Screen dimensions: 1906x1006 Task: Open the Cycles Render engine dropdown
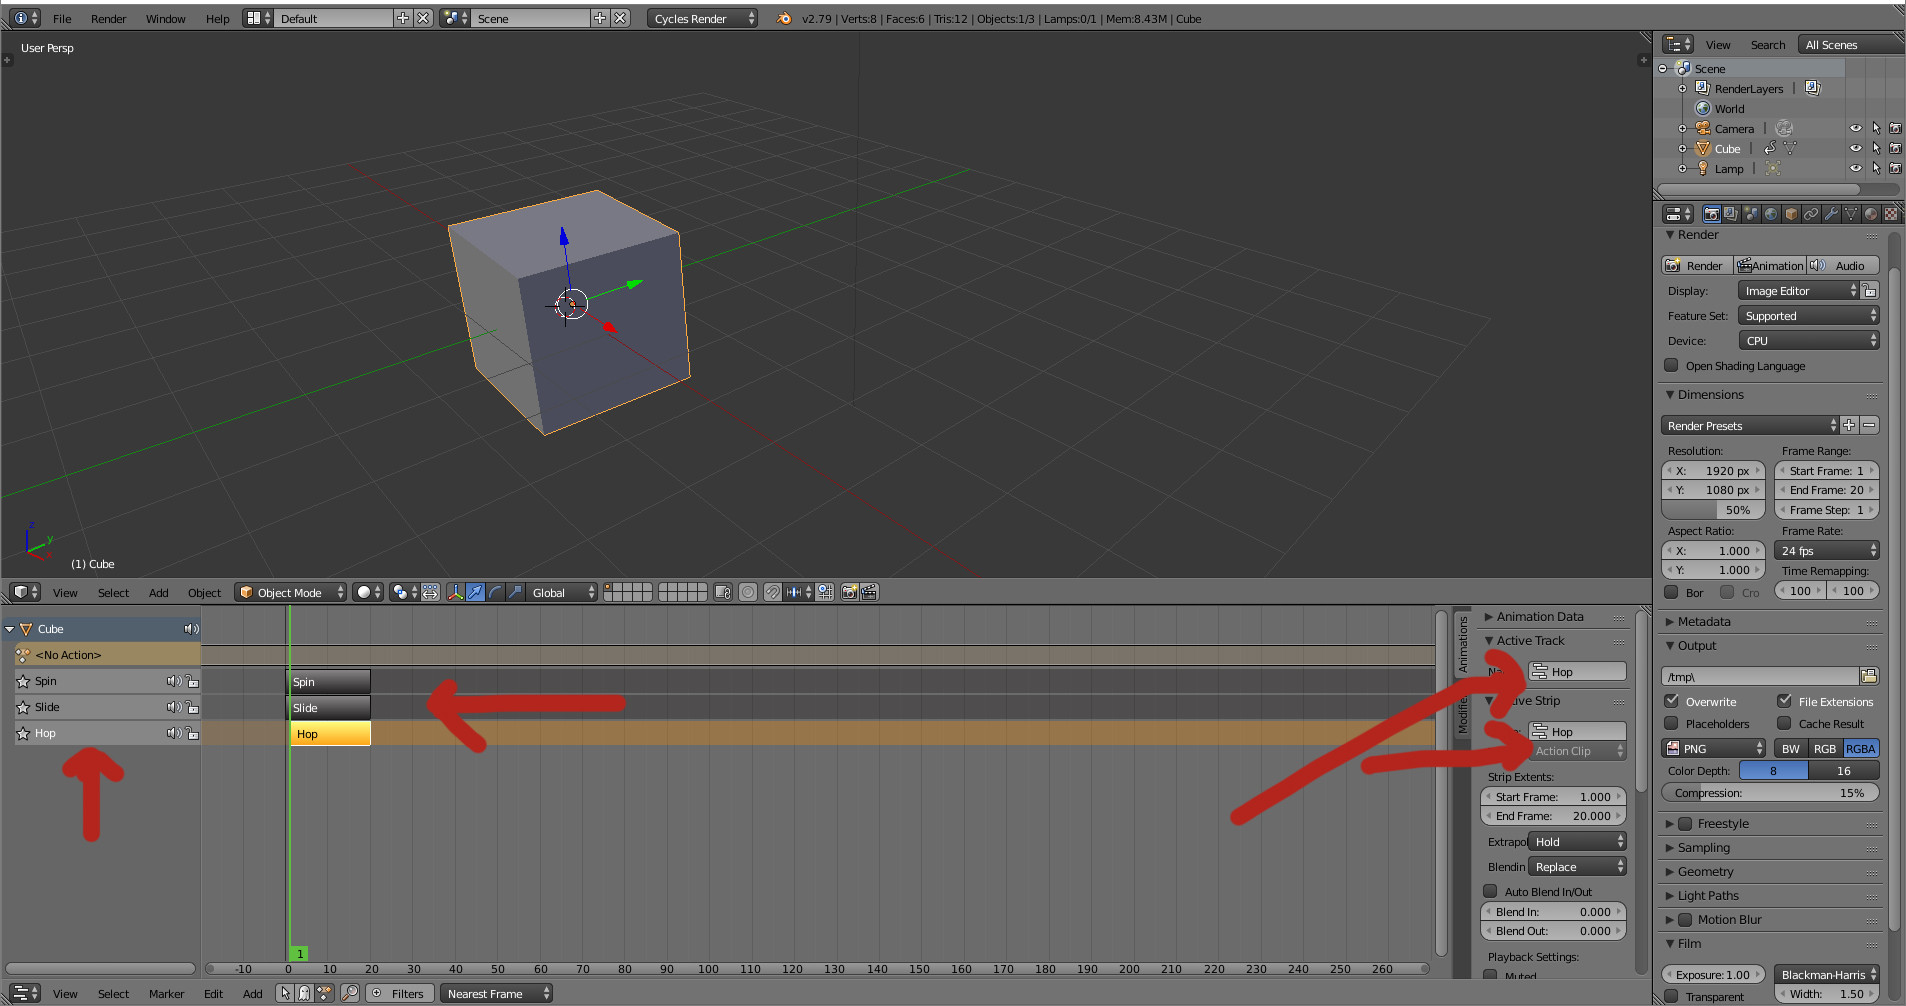[x=702, y=18]
